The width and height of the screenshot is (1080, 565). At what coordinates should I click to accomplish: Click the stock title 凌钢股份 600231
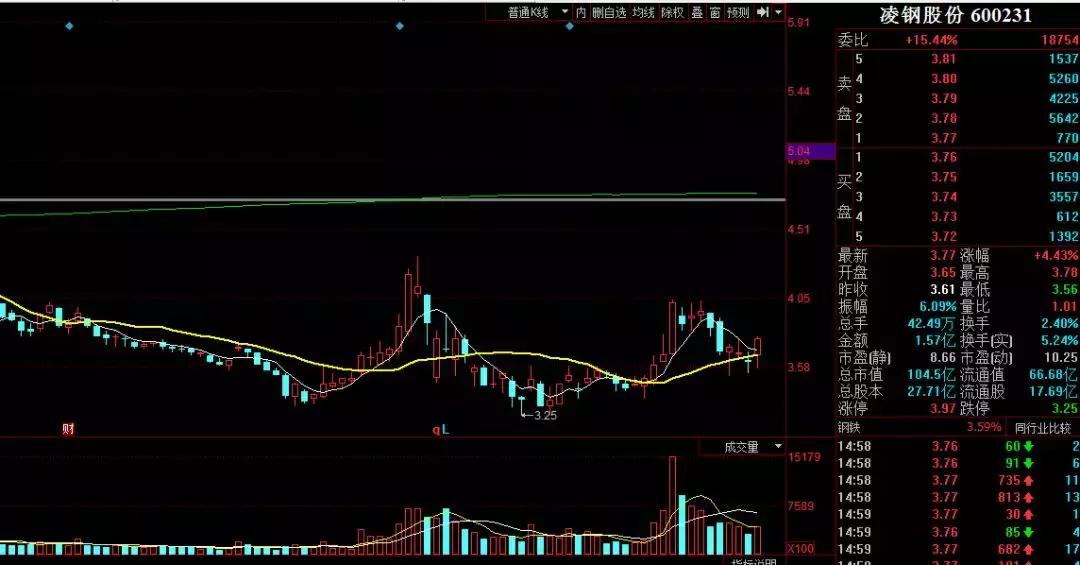click(x=955, y=15)
